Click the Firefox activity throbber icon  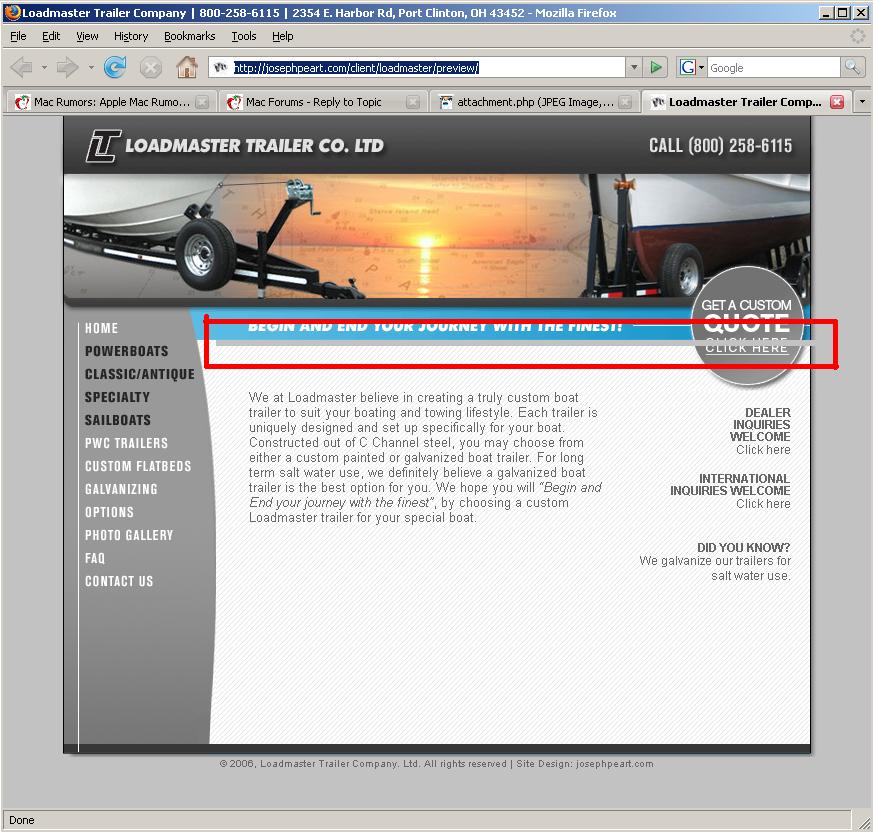click(x=857, y=36)
